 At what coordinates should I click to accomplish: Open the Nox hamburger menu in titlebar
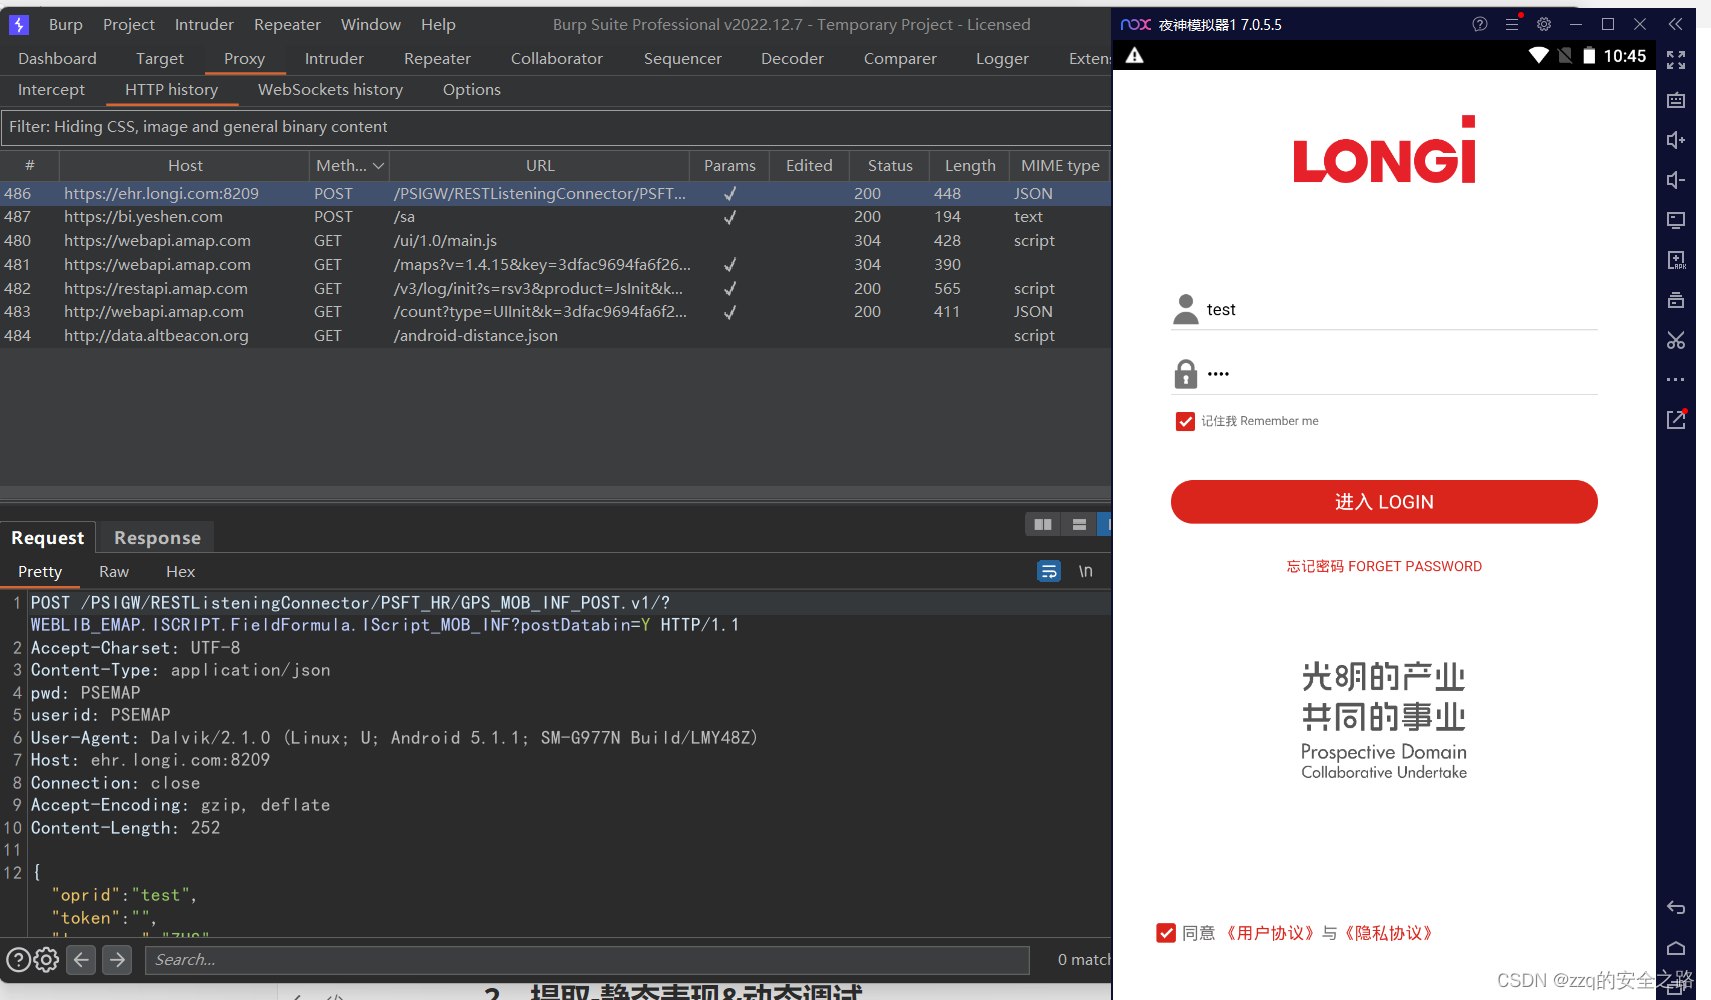click(1512, 24)
